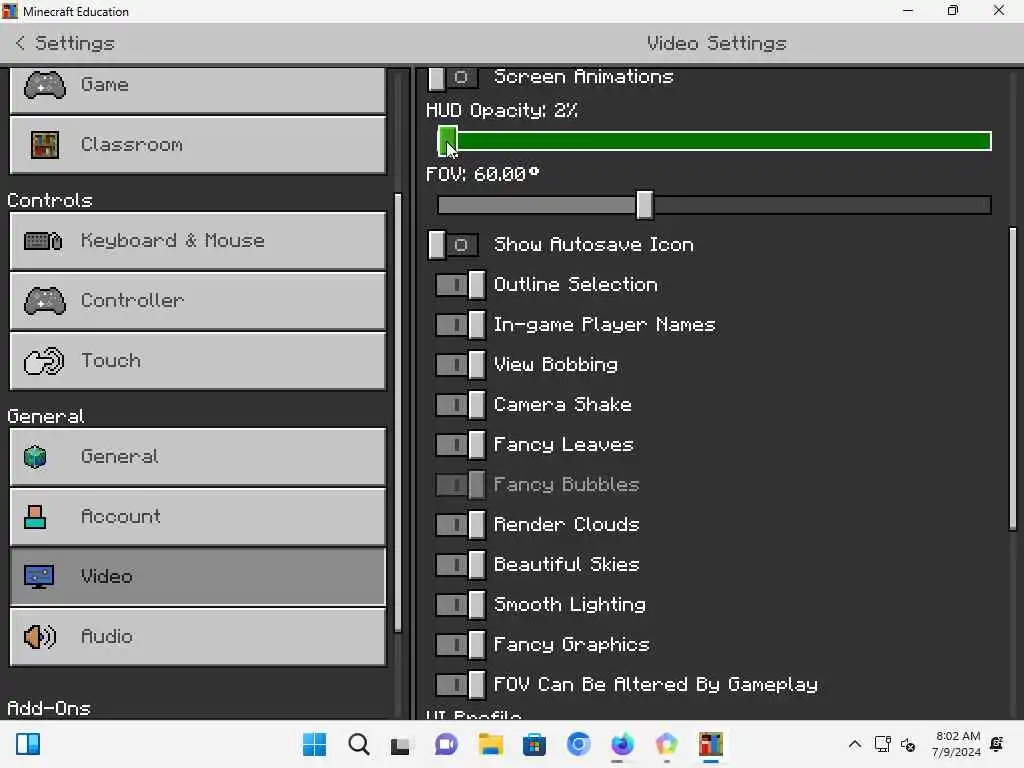1024x768 pixels.
Task: Click the FOV slider handle
Action: point(645,205)
